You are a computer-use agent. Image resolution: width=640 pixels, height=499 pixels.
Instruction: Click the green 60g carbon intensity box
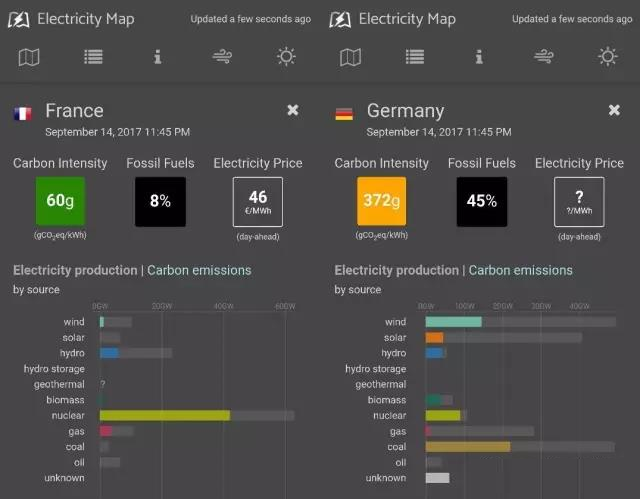point(60,201)
